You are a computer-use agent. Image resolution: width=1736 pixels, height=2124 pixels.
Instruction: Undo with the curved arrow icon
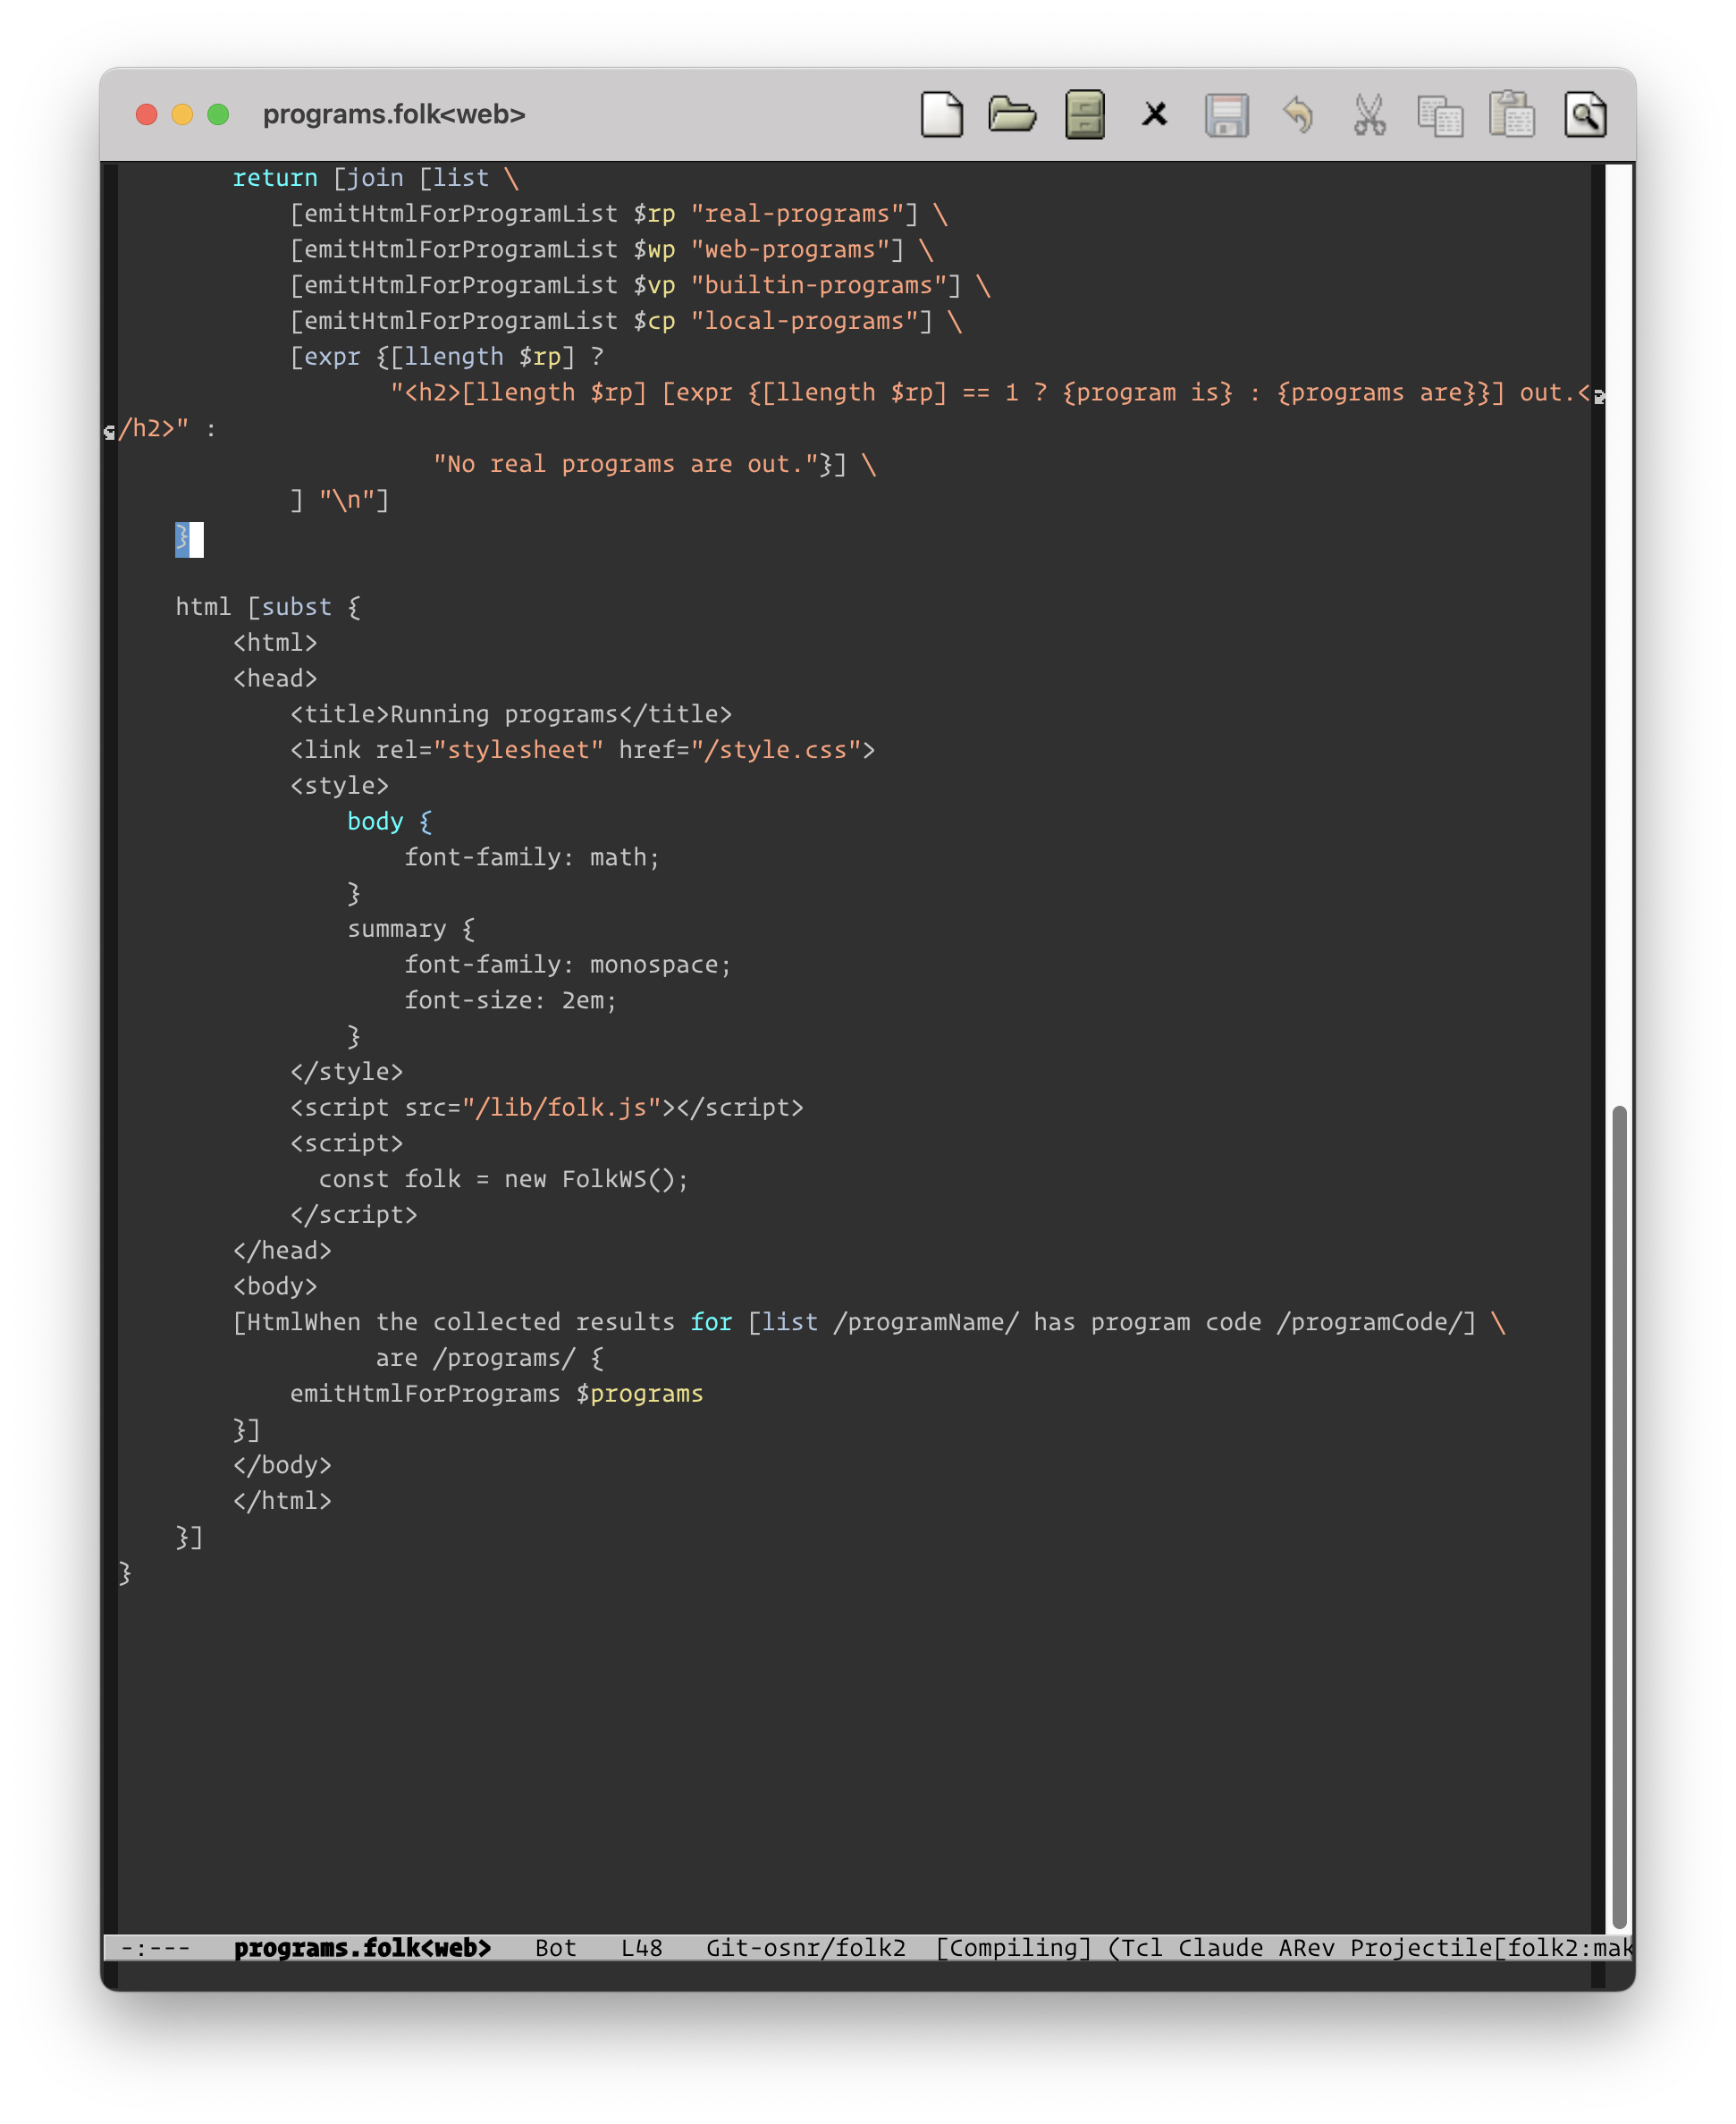point(1298,114)
